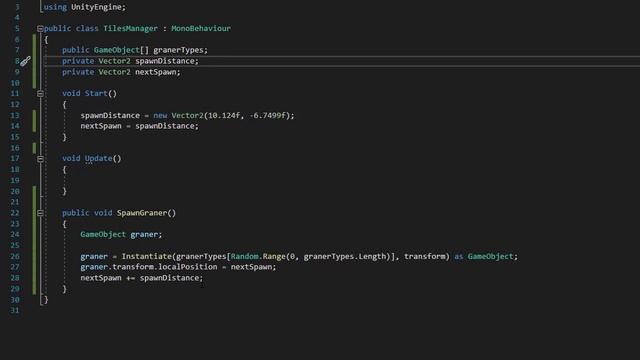Viewport: 640px width, 360px height.
Task: Click line number 13 in the gutter
Action: point(15,115)
